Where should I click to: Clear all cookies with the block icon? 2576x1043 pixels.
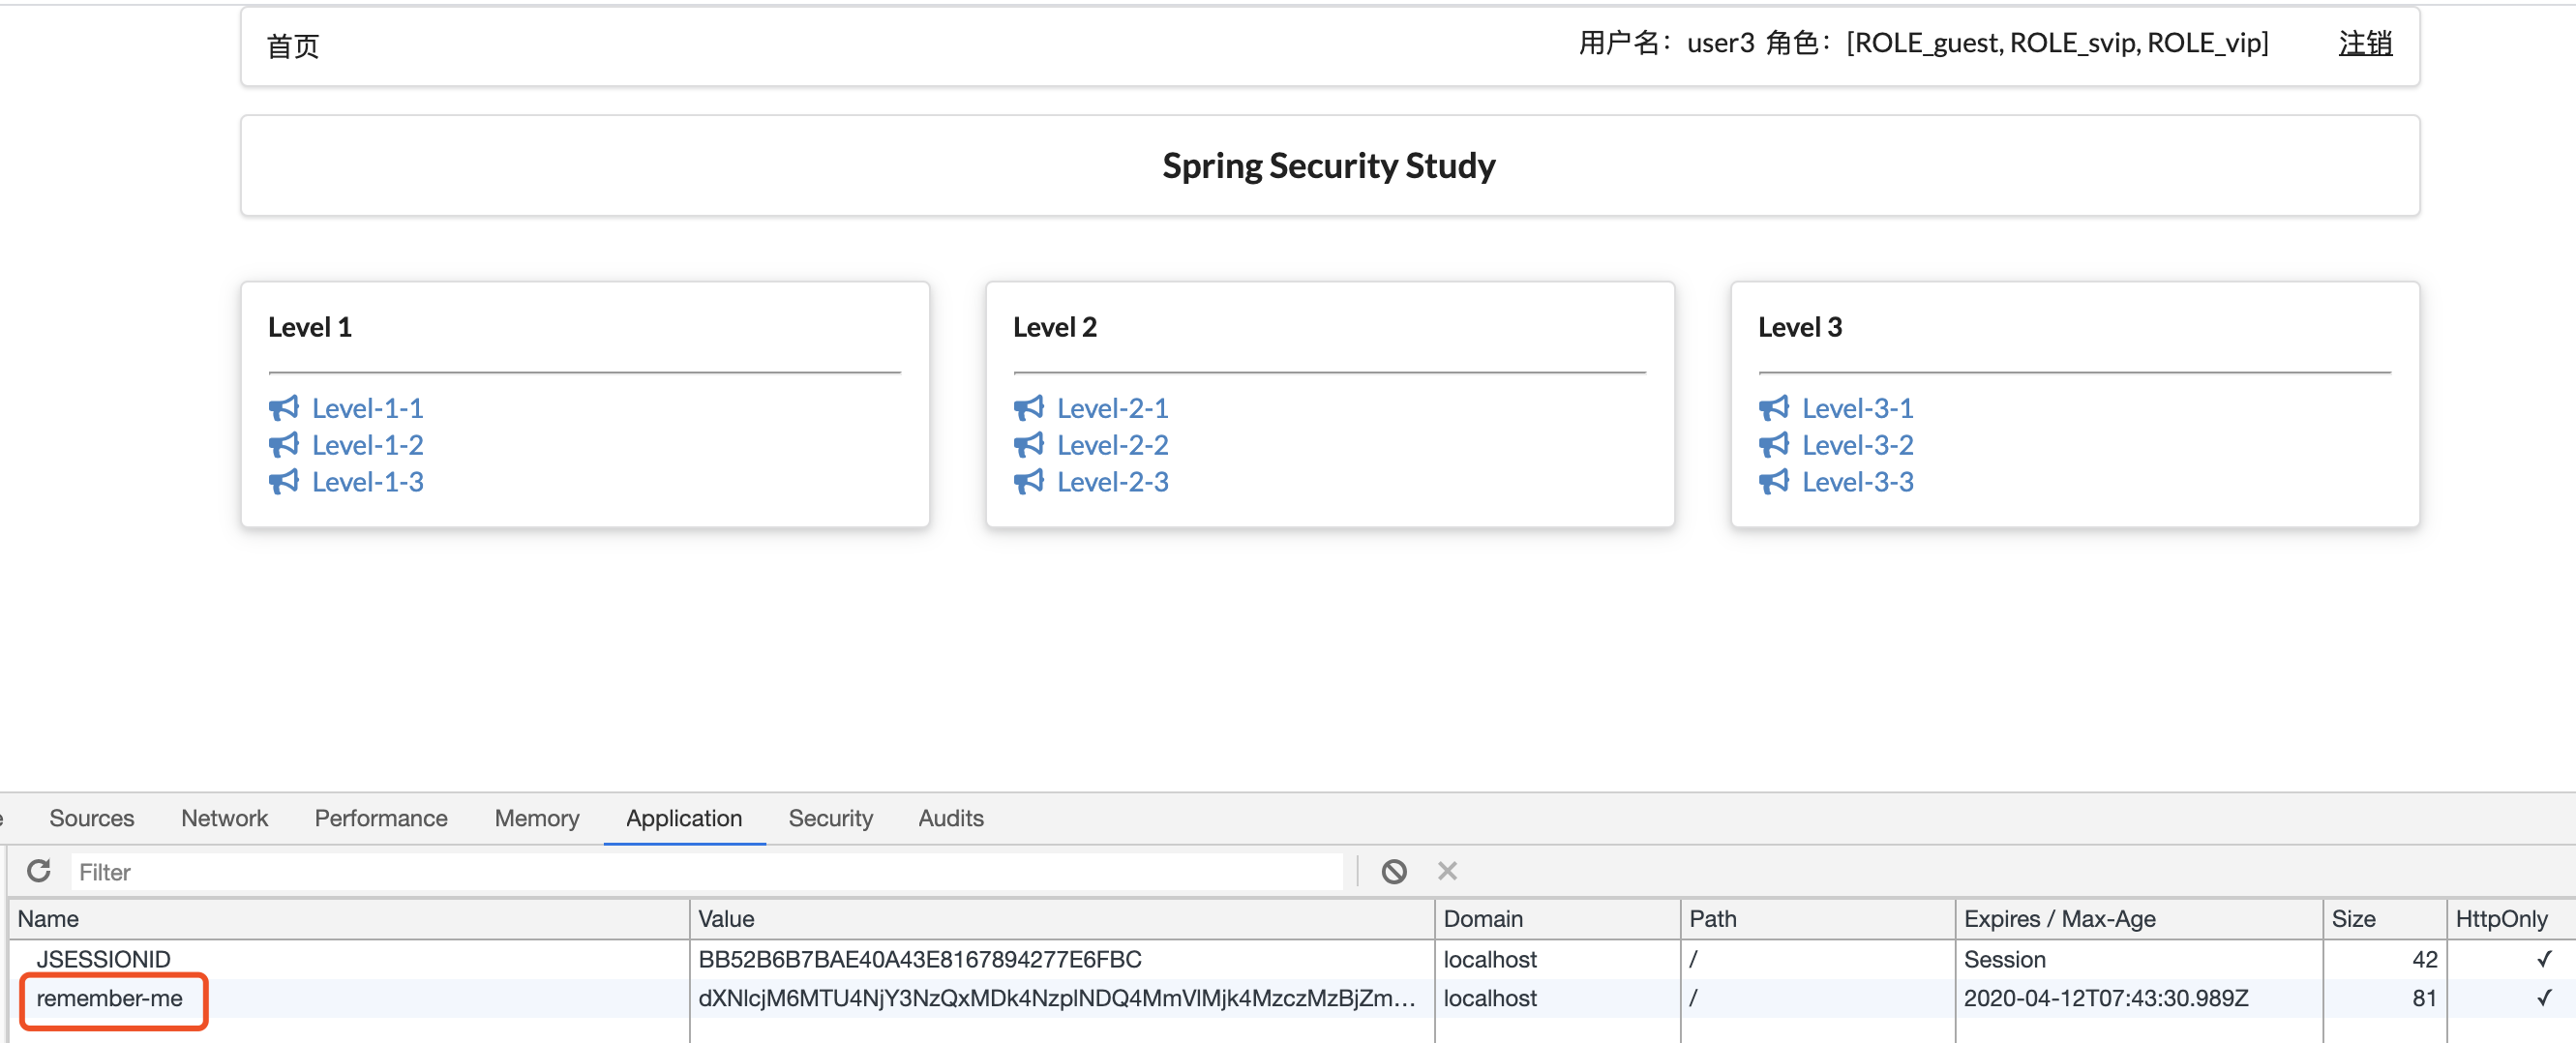click(x=1394, y=871)
